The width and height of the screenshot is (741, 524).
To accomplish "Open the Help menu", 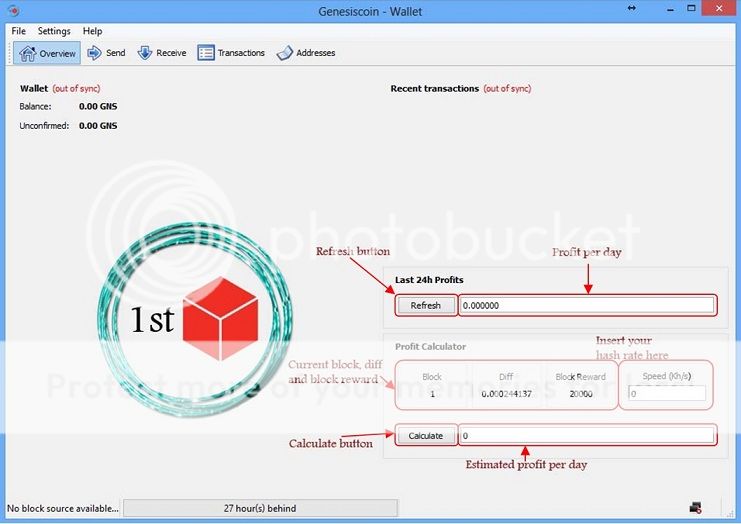I will pos(92,31).
